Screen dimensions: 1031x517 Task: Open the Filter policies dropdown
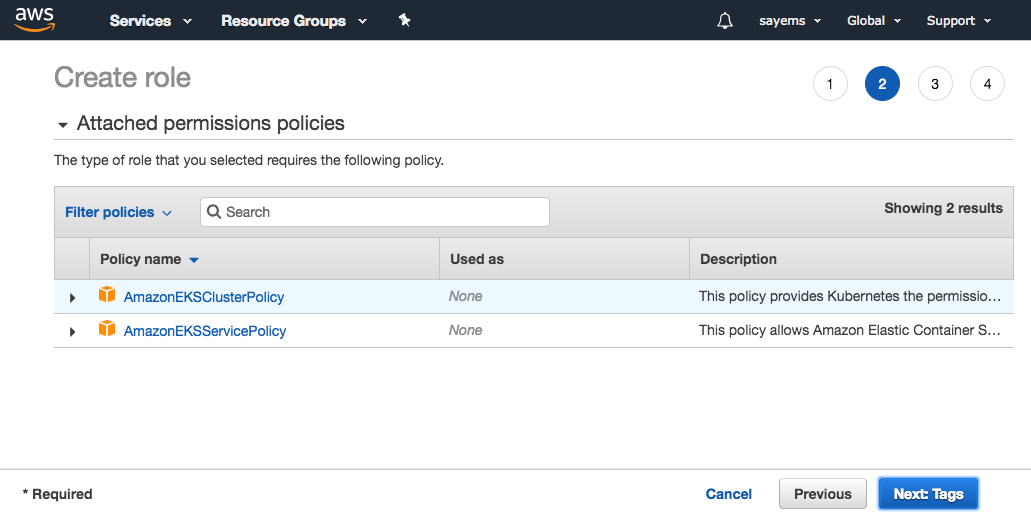pos(118,212)
